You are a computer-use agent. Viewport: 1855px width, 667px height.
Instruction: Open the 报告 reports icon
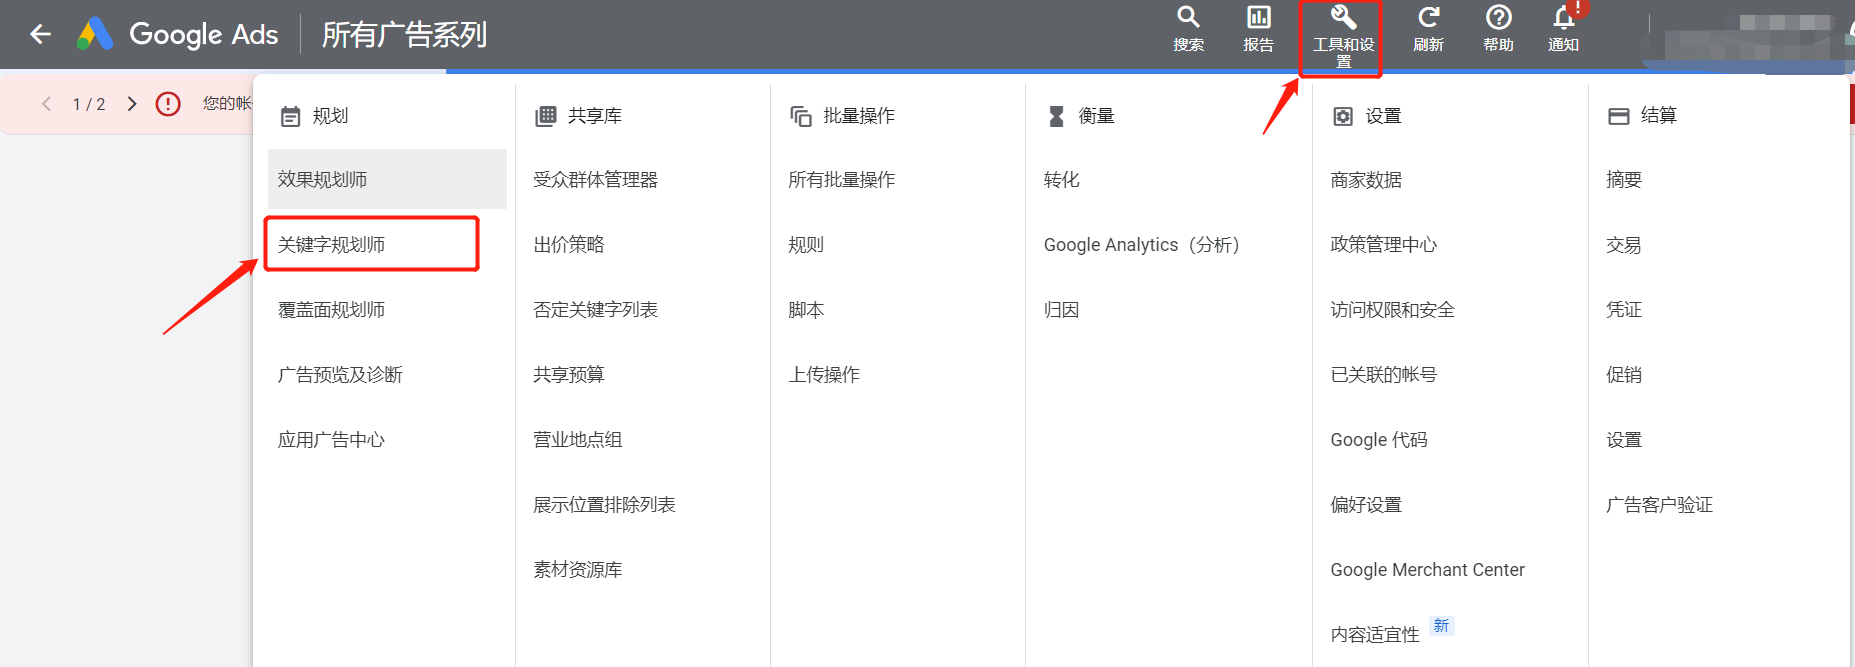coord(1258,30)
